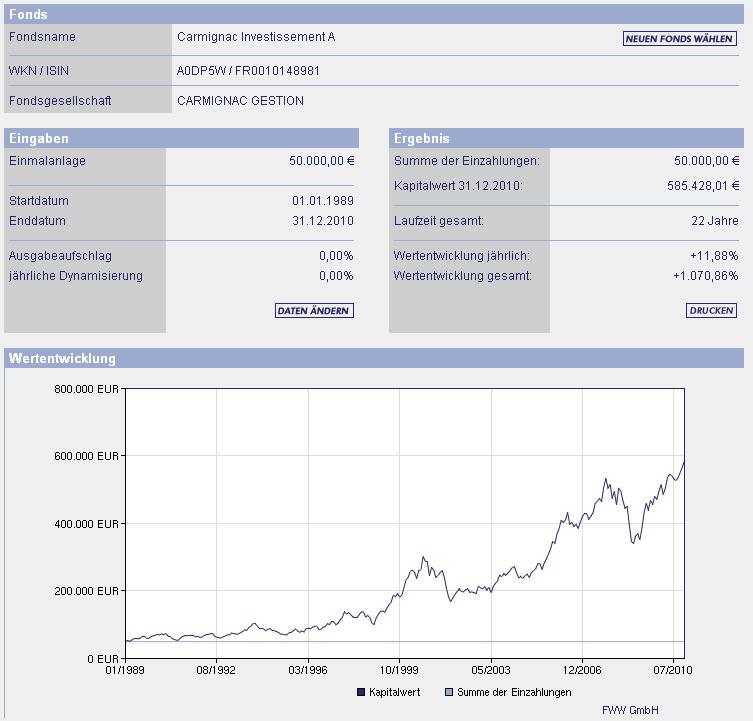
Task: Select the text CARMIGNAC GESTION
Action: [240, 100]
